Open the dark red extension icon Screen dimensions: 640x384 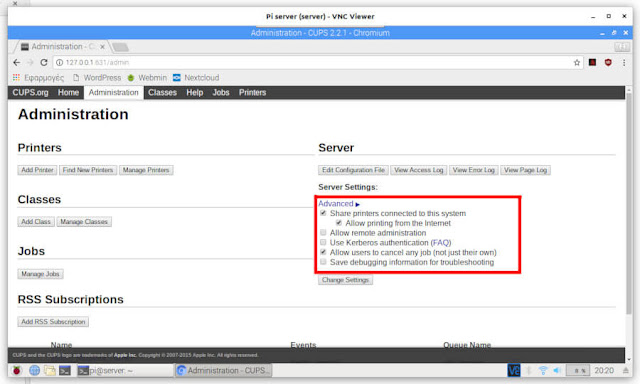tap(592, 62)
